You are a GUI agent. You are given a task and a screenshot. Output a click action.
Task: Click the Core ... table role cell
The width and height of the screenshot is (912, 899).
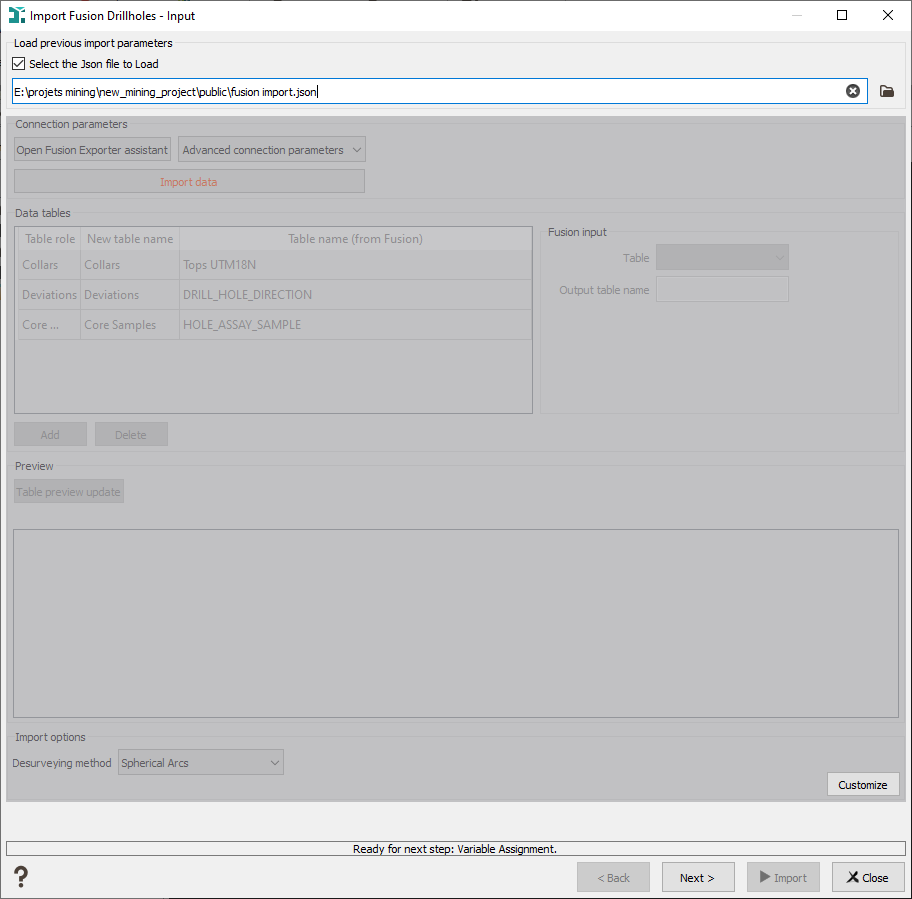click(x=49, y=324)
